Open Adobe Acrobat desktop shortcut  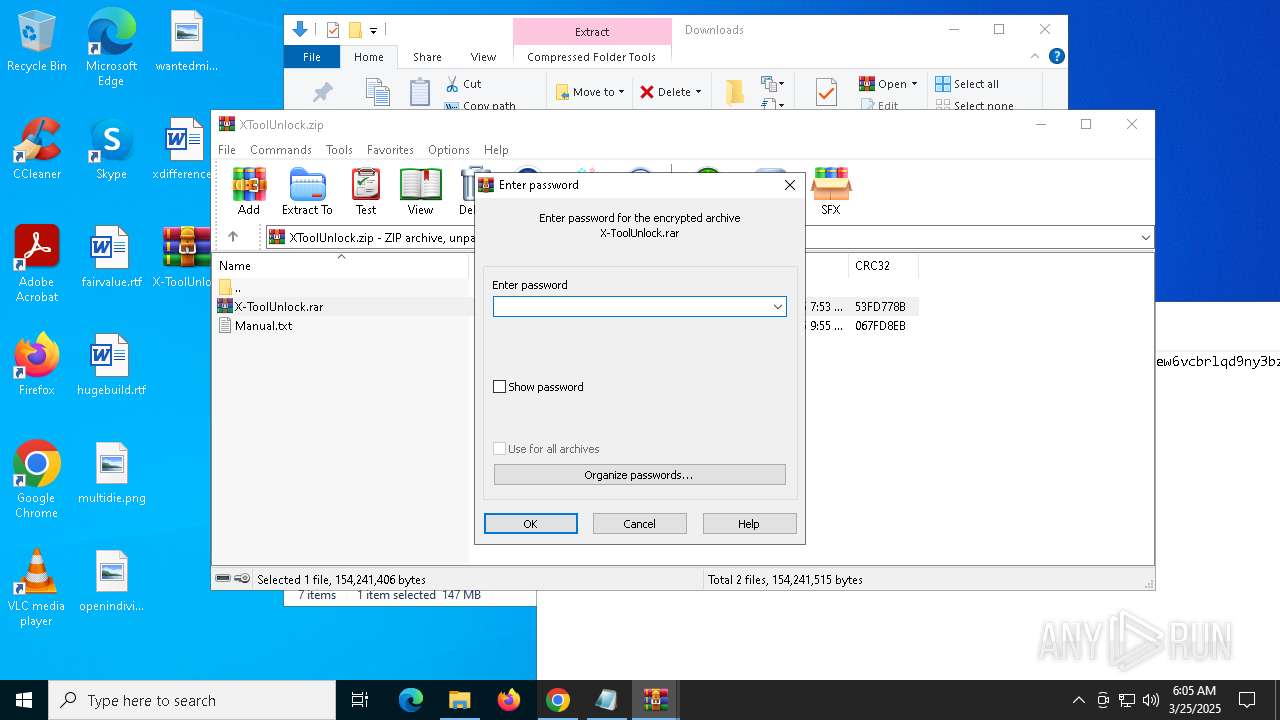[x=37, y=263]
